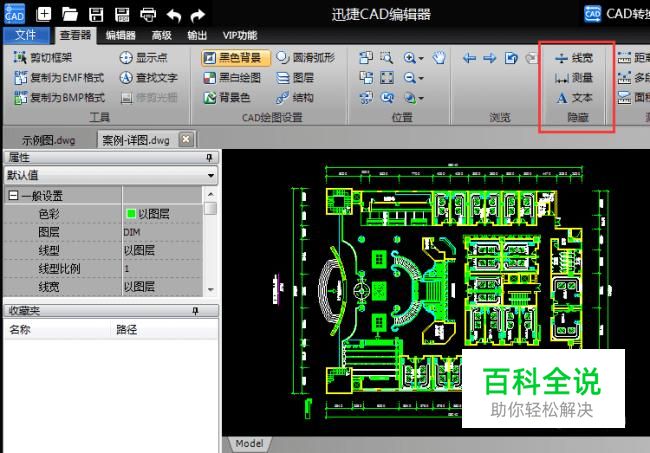Viewport: 650px width, 453px height.
Task: Close the 案例-详图.dwg tab
Action: (x=186, y=139)
